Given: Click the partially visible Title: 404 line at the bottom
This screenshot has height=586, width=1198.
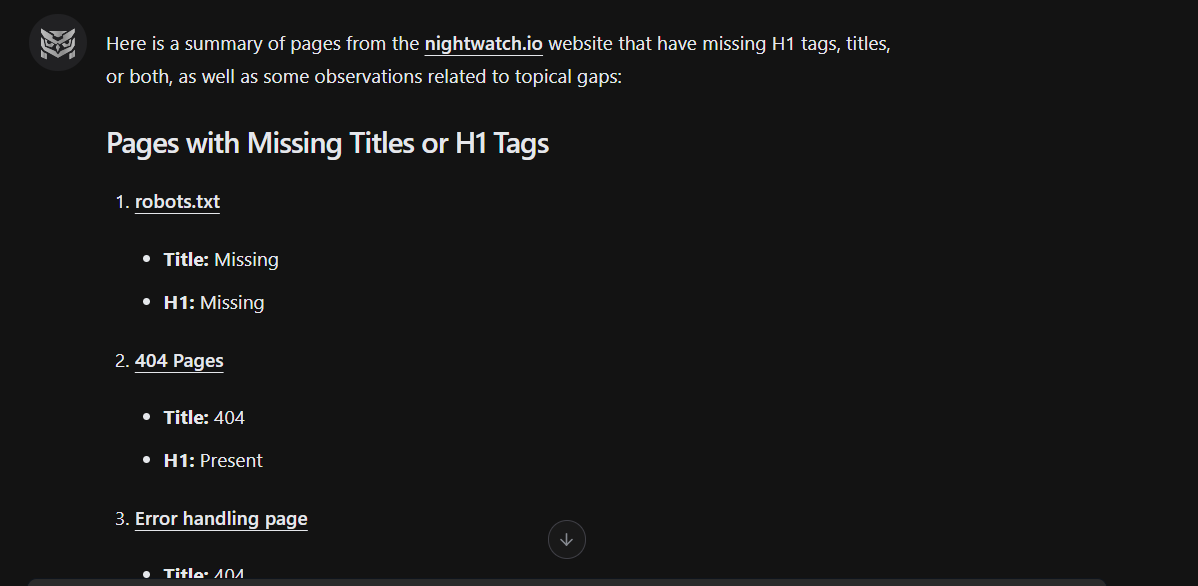Looking at the screenshot, I should coord(204,575).
